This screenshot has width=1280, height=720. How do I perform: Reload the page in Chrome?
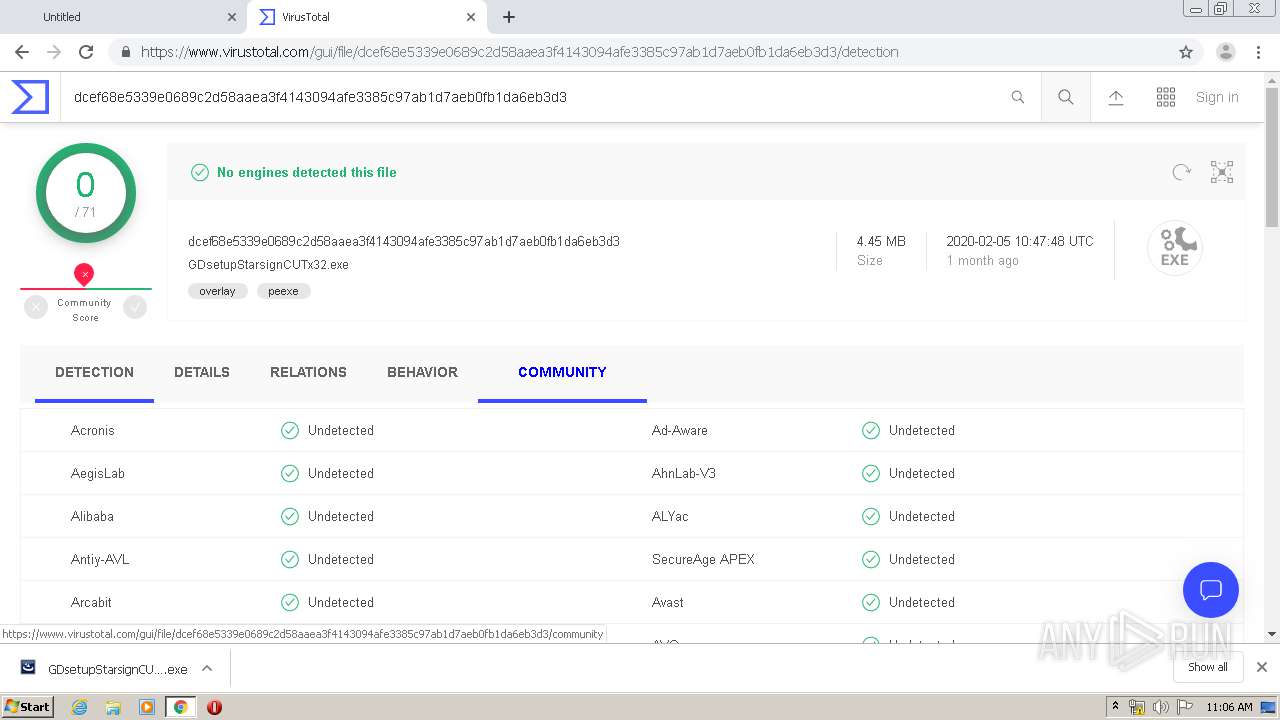coord(86,52)
